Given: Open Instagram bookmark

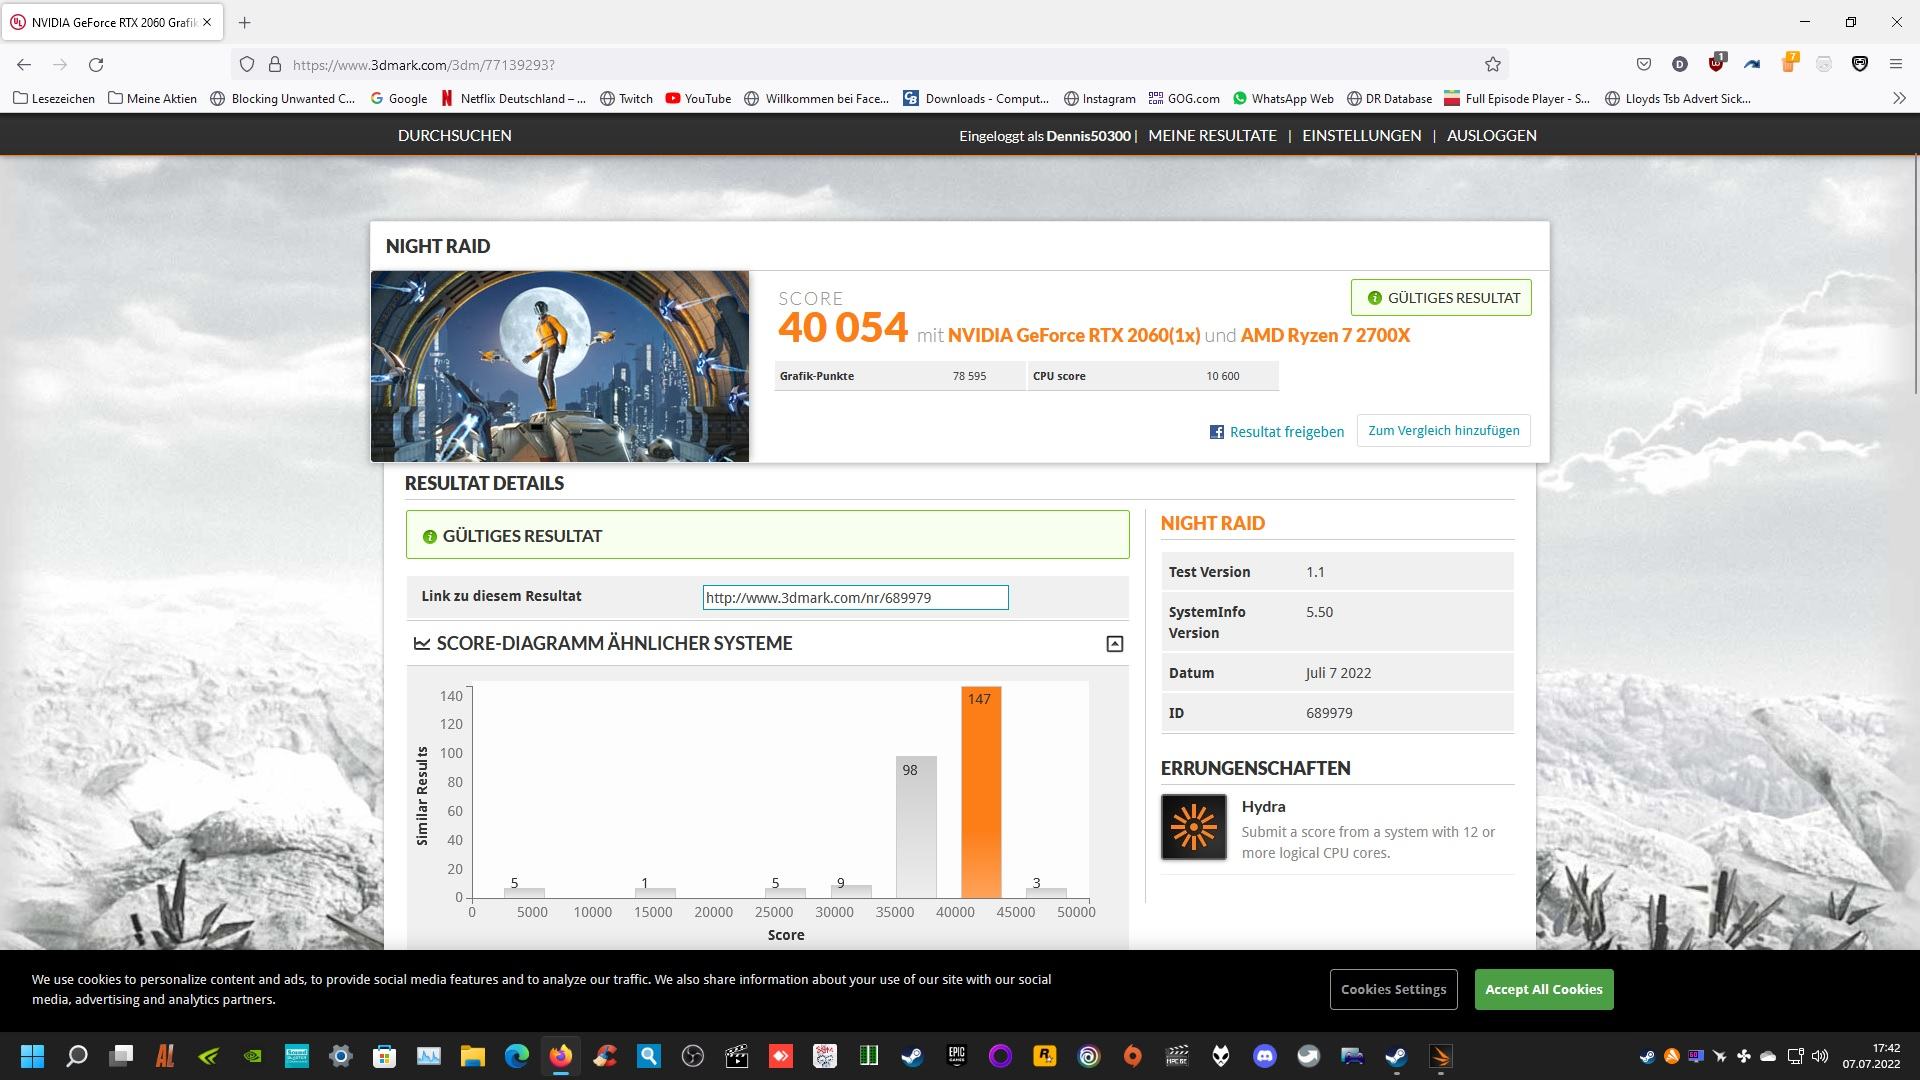Looking at the screenshot, I should 1099,98.
